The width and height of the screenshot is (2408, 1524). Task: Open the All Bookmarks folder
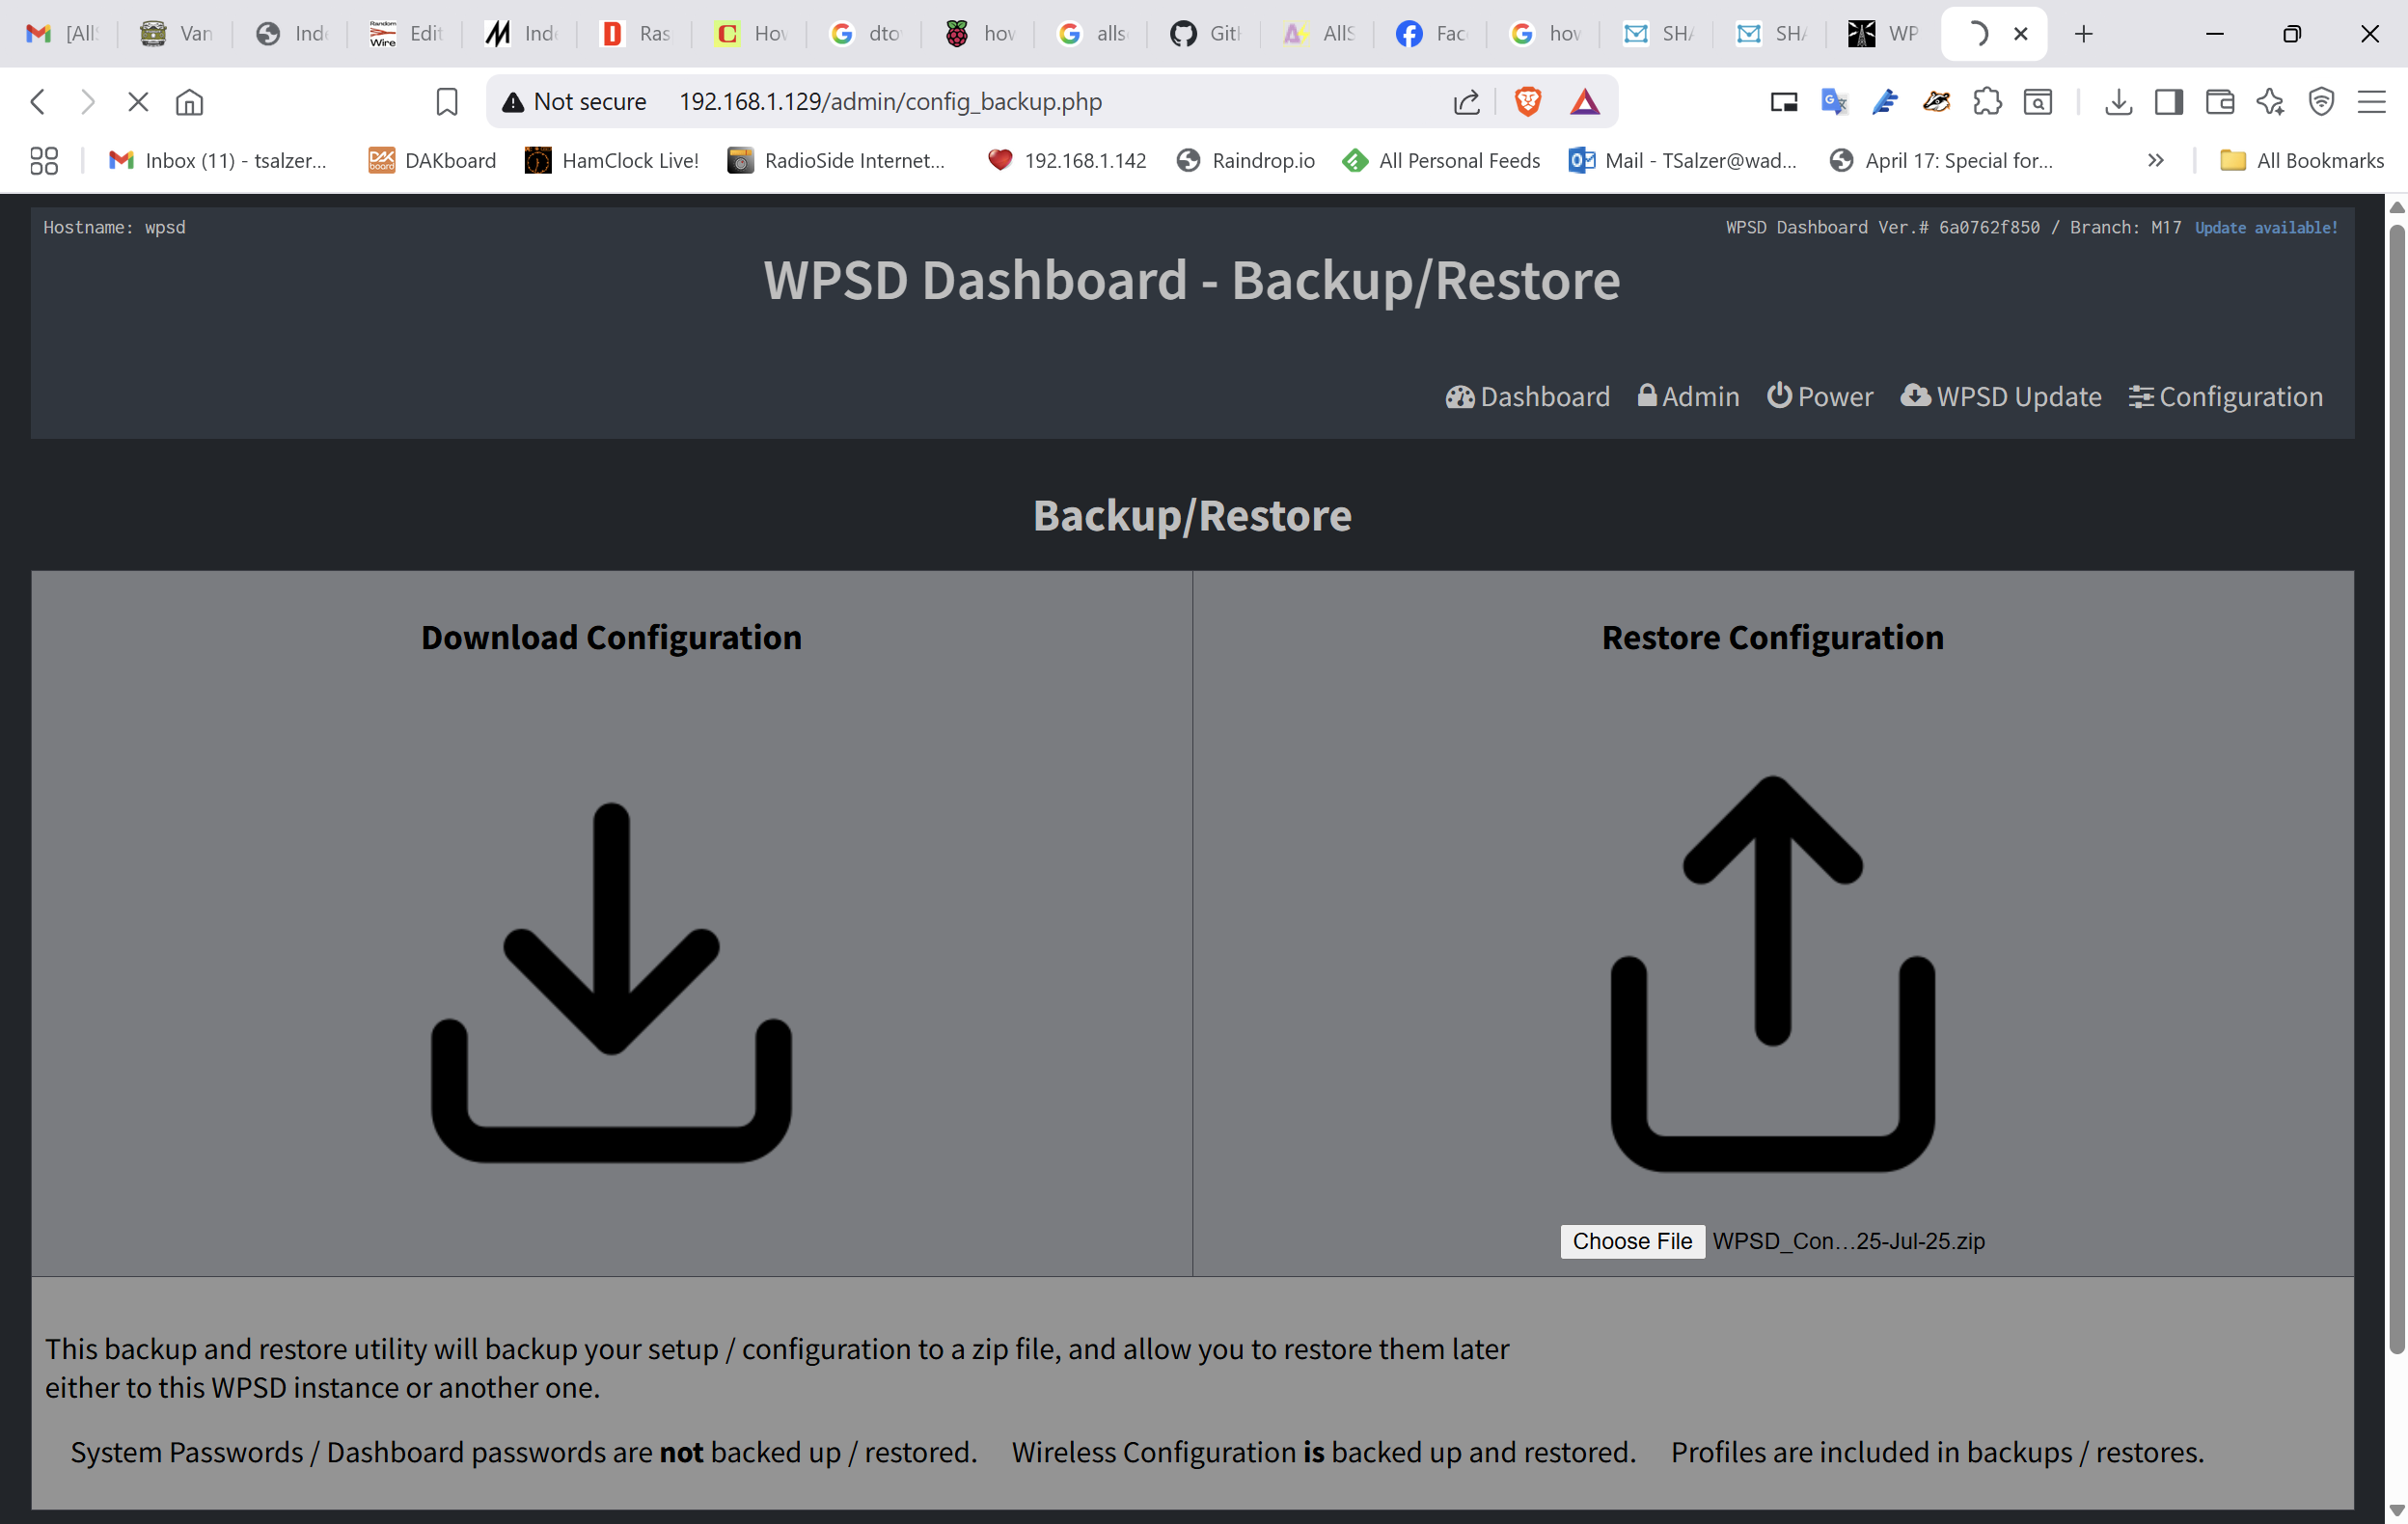coord(2302,160)
